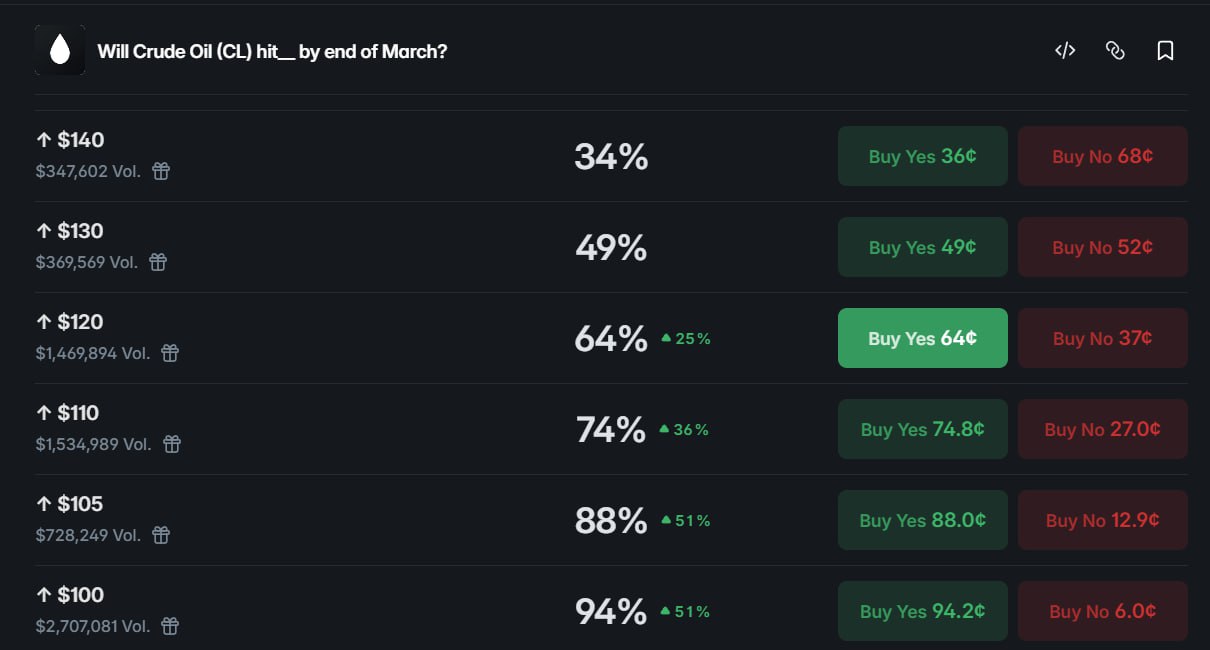
Task: Click rewards gift icon for $140 row
Action: pyautogui.click(x=161, y=171)
